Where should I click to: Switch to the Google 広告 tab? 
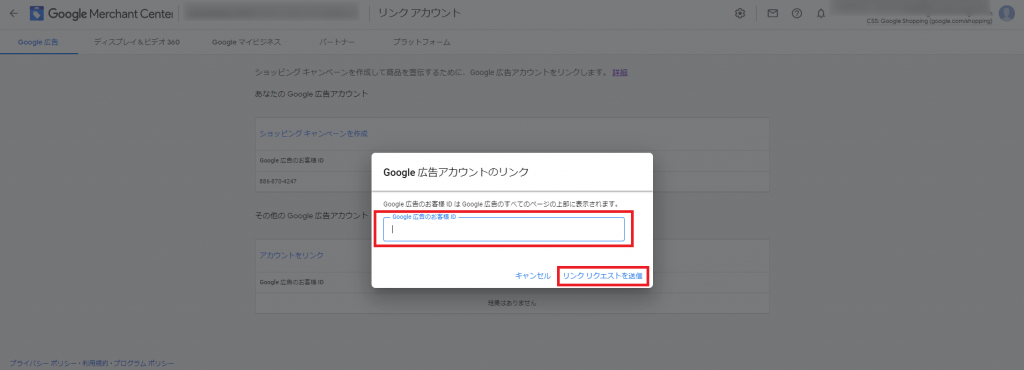(x=38, y=42)
